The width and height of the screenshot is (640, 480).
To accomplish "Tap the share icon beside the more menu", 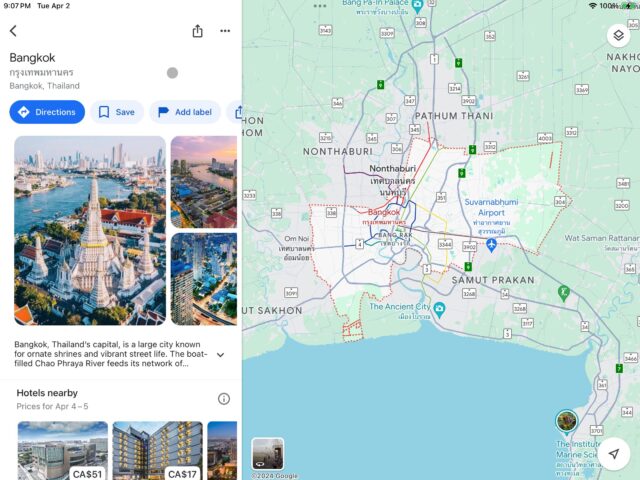I will pos(197,31).
